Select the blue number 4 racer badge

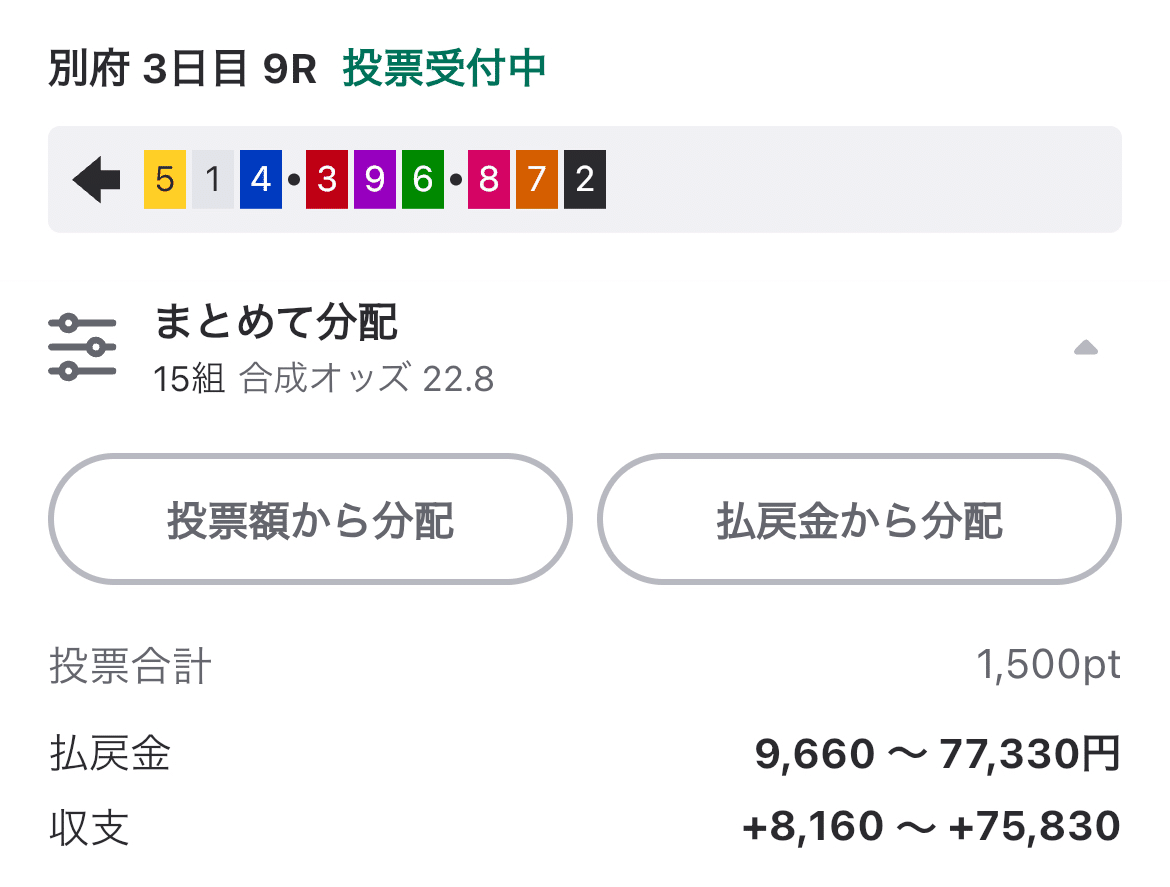[262, 178]
